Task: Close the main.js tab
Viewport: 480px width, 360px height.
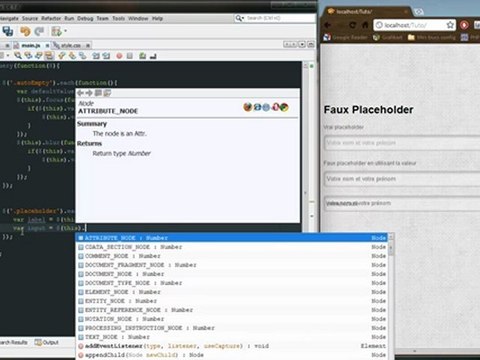Action: tap(47, 45)
